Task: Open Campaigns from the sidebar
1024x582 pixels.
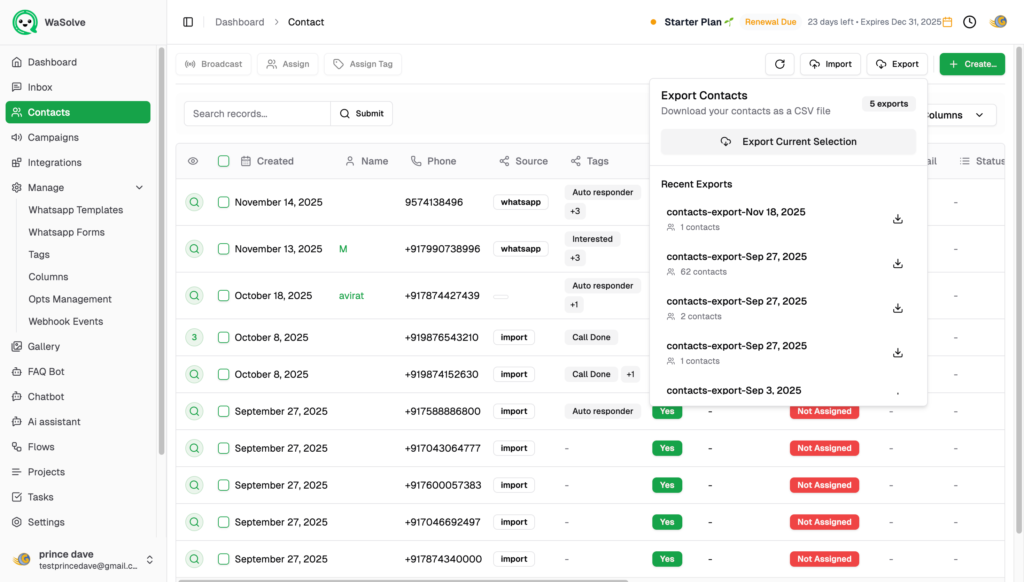Action: tap(53, 138)
